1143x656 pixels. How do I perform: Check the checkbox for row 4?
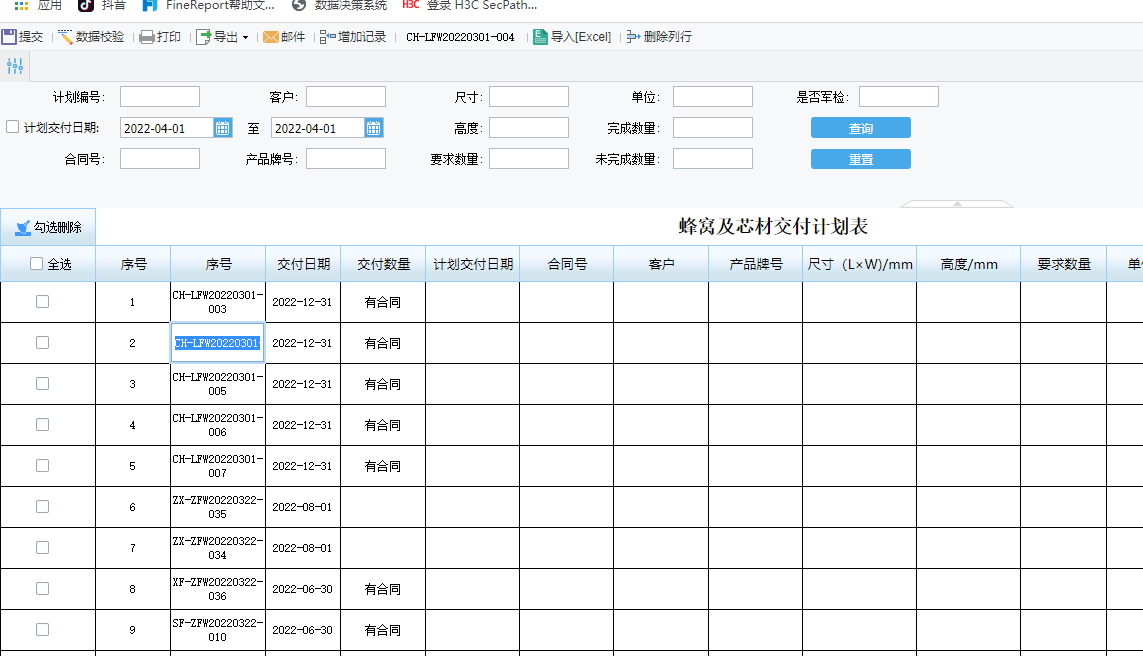click(x=42, y=424)
